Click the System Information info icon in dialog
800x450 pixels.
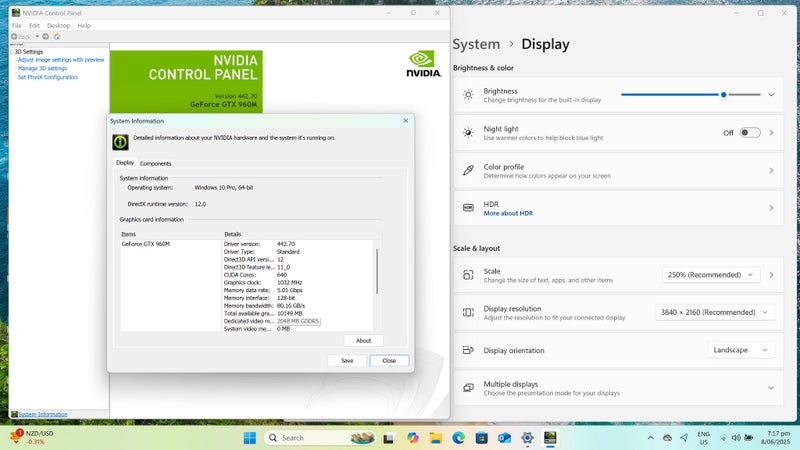(x=120, y=142)
